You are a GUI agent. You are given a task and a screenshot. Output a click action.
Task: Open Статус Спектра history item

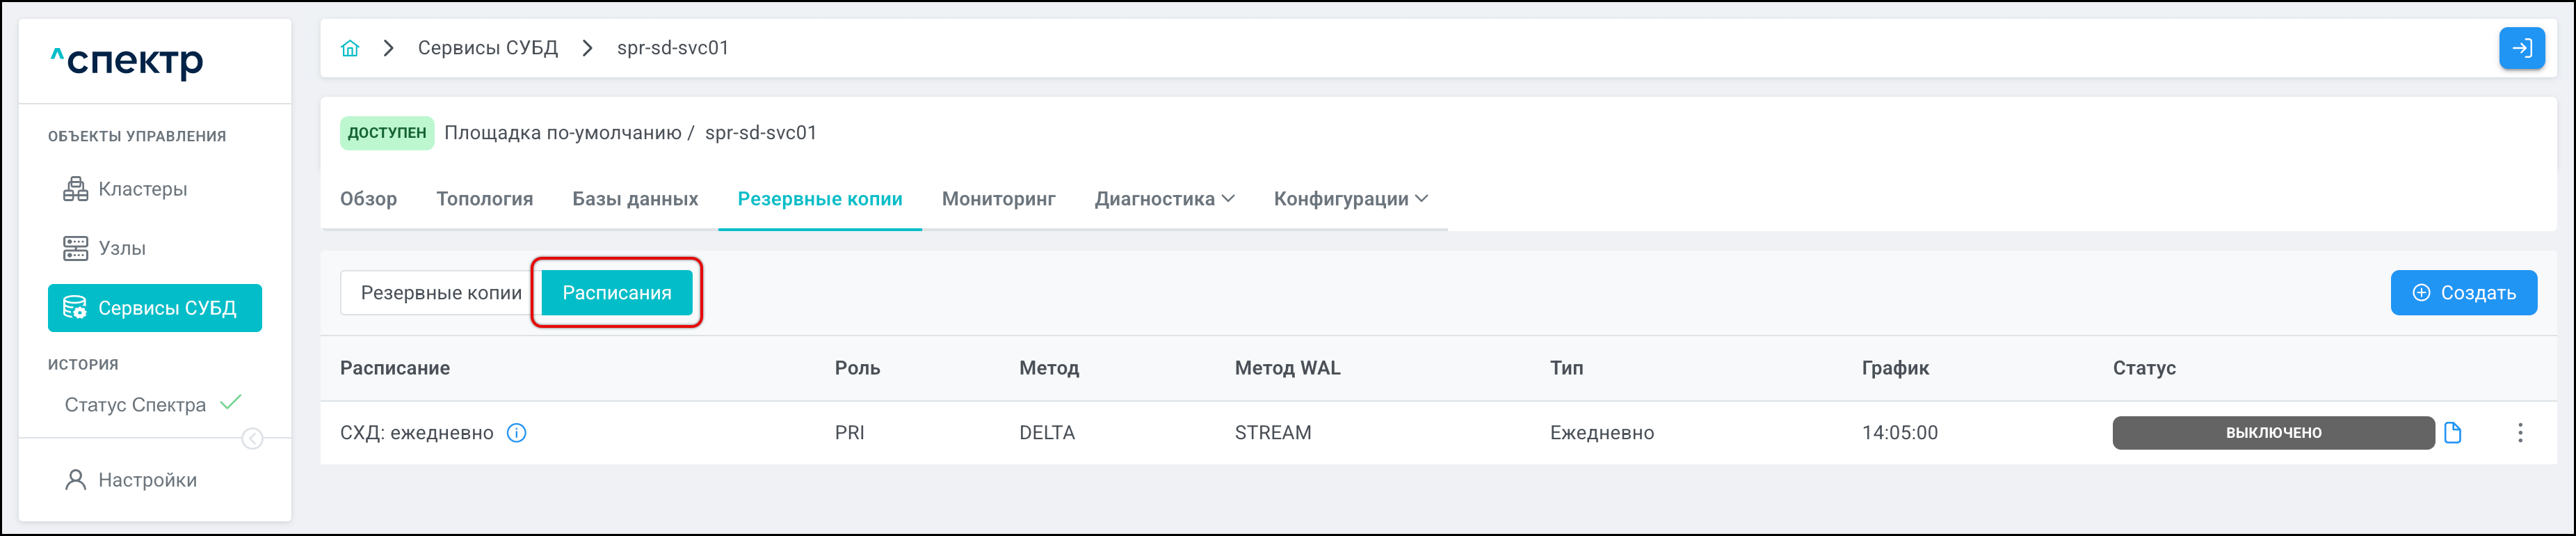135,405
